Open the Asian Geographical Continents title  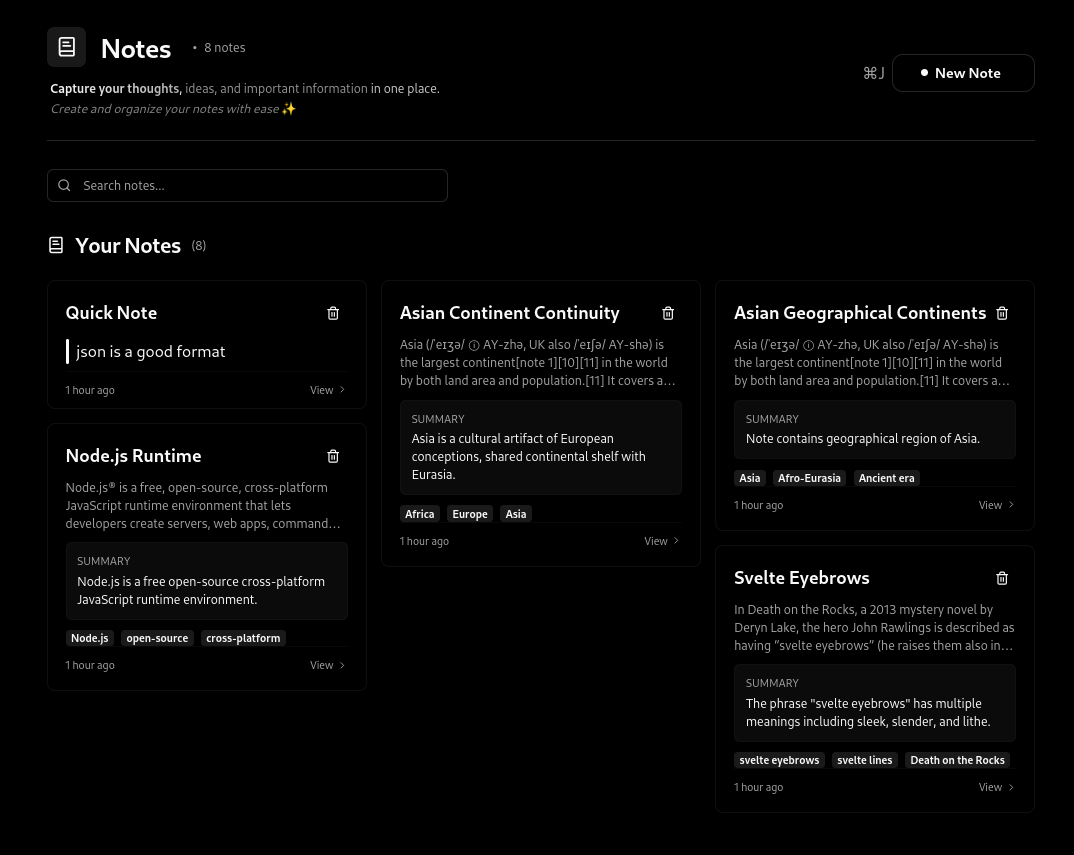point(860,313)
